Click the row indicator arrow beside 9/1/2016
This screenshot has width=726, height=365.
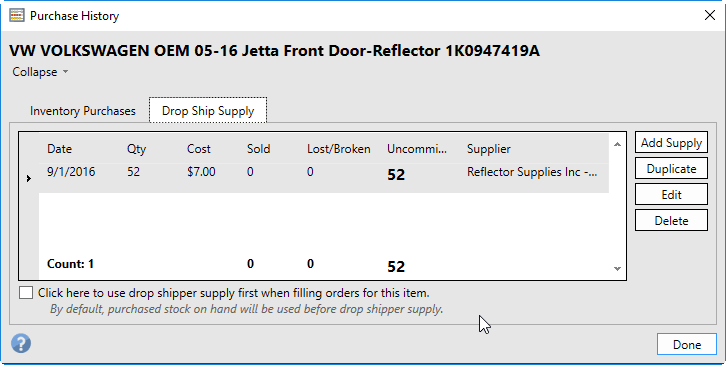click(x=29, y=178)
